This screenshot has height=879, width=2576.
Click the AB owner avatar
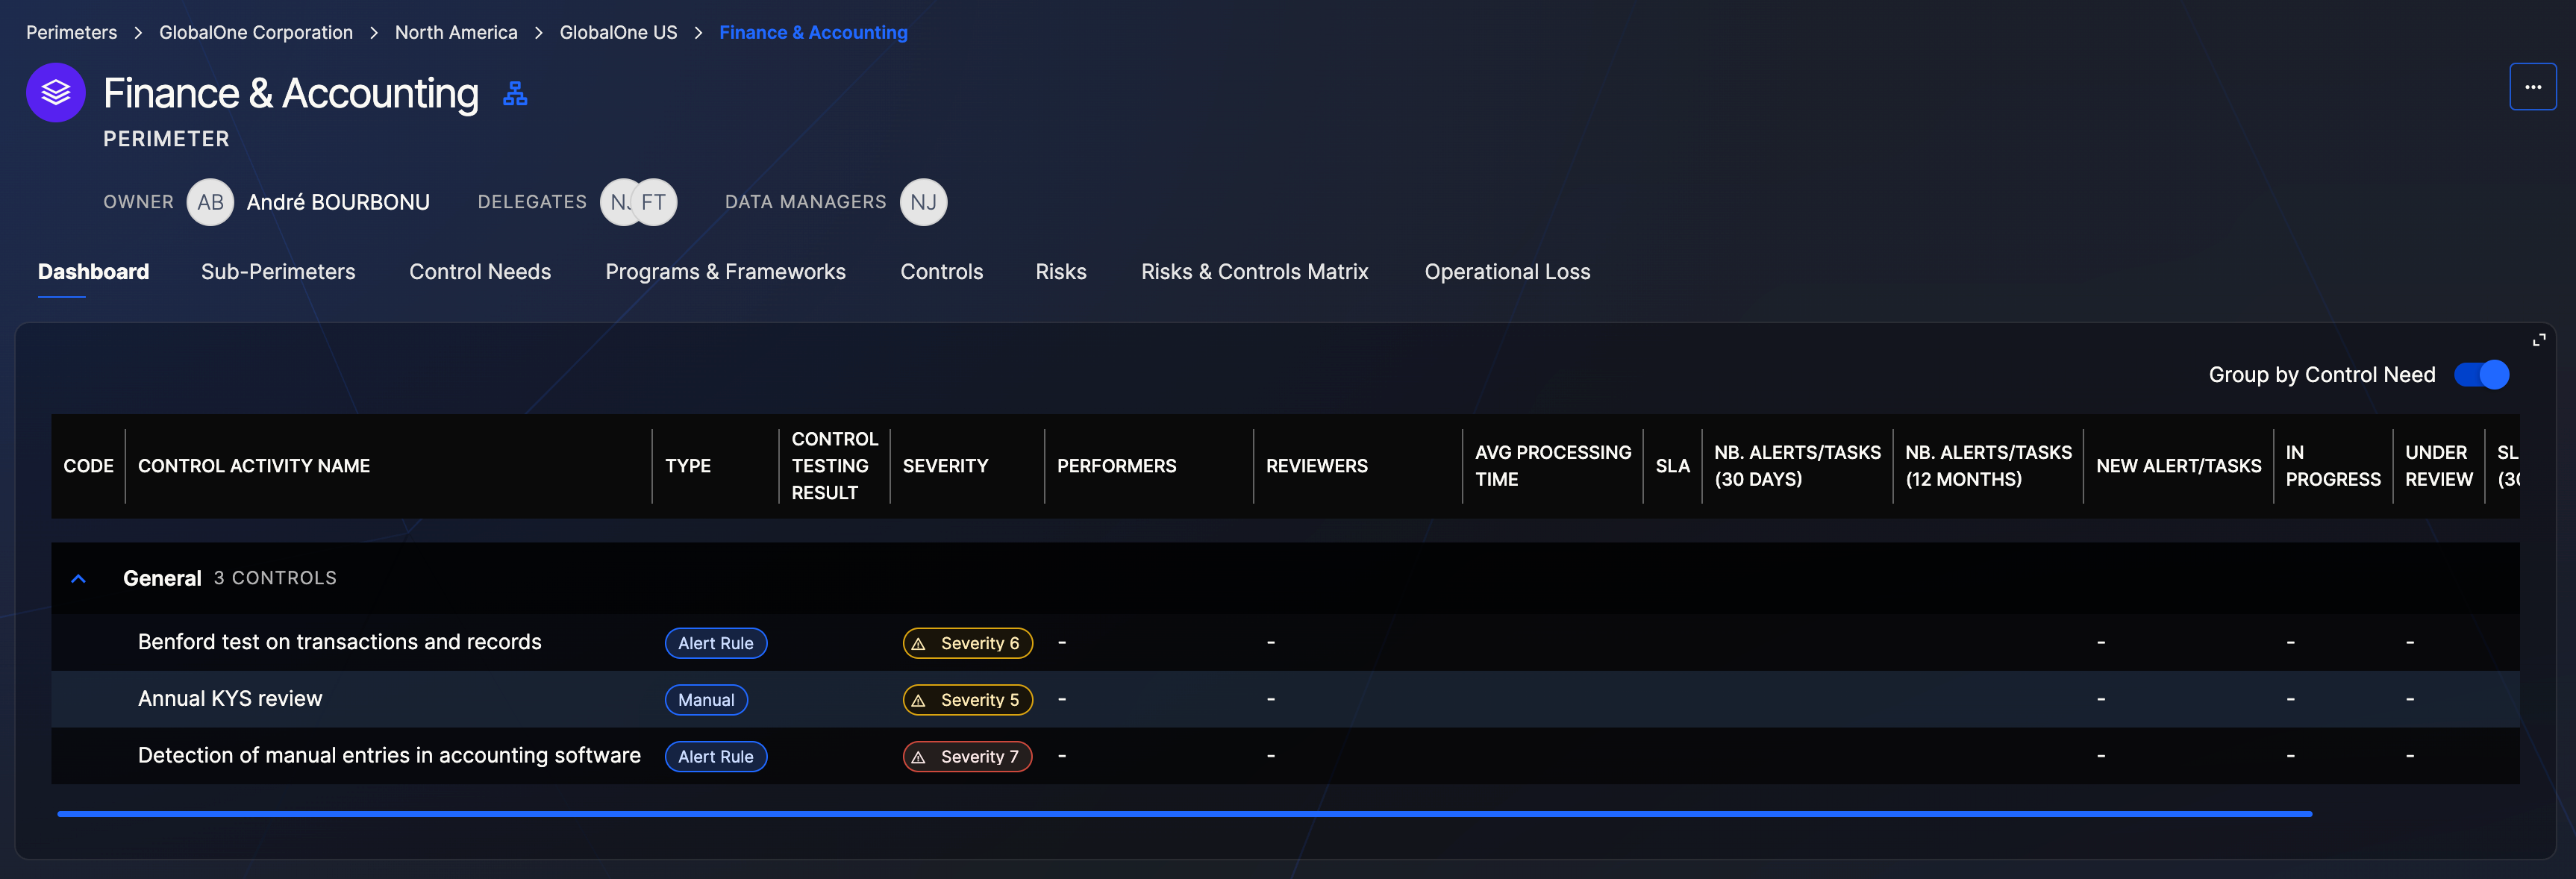click(210, 202)
